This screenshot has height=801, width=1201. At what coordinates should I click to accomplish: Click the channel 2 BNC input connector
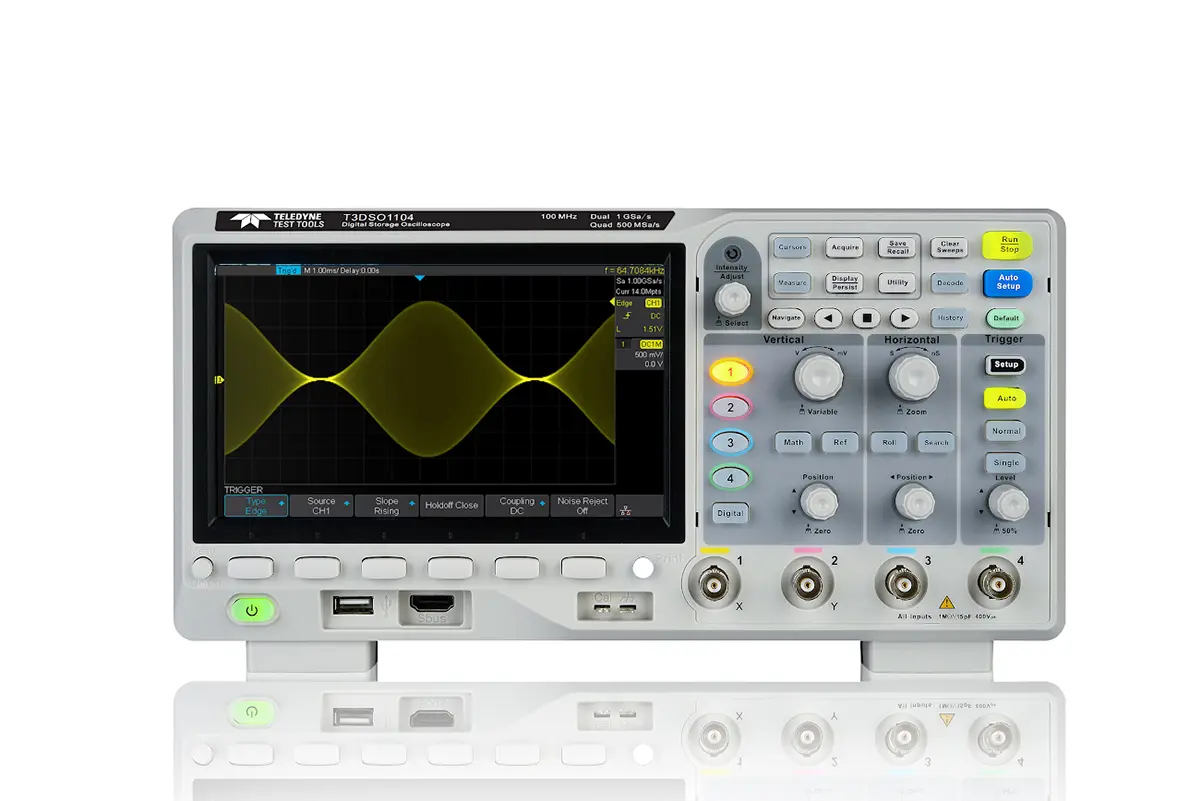(807, 583)
